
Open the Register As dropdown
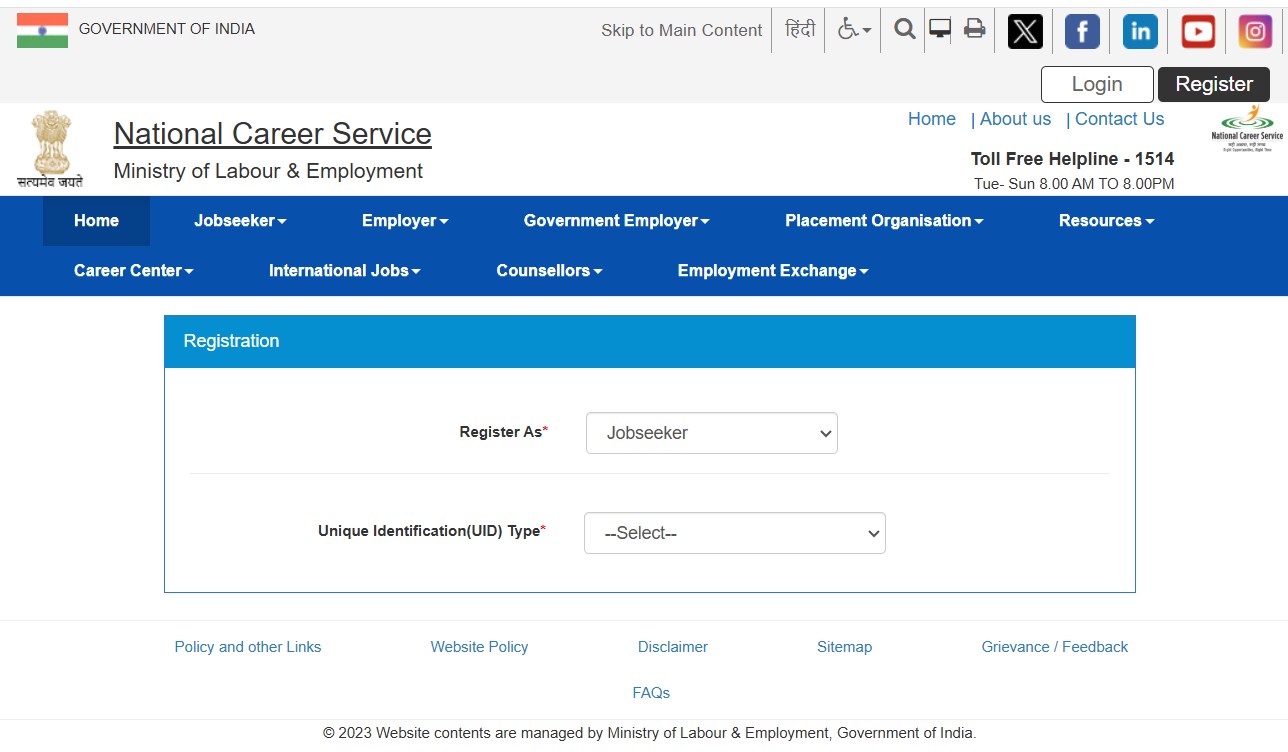point(711,433)
